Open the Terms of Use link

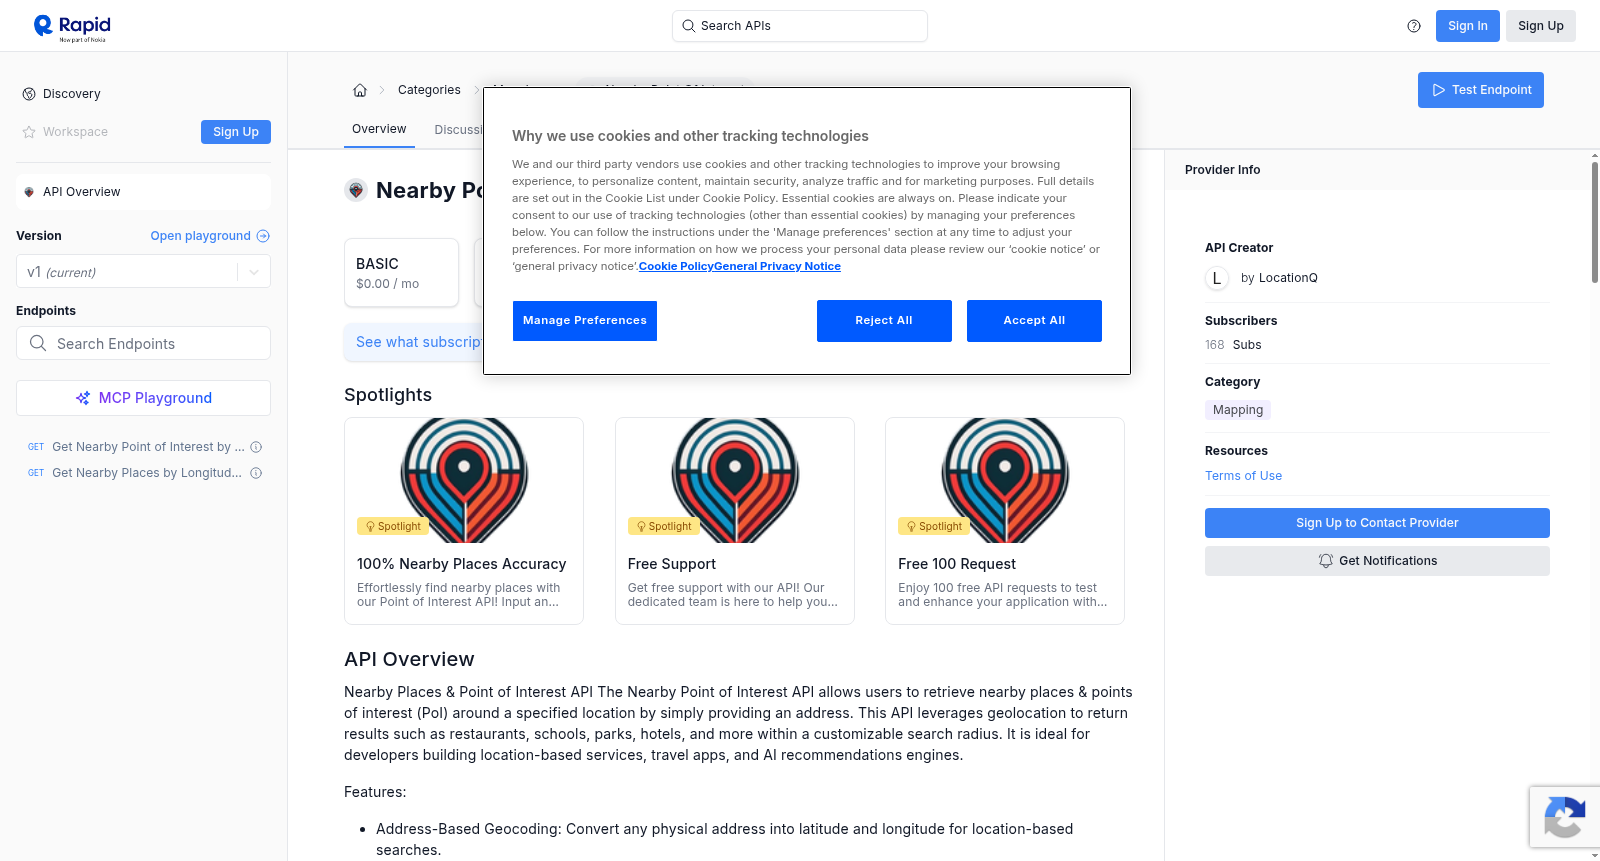(1243, 476)
